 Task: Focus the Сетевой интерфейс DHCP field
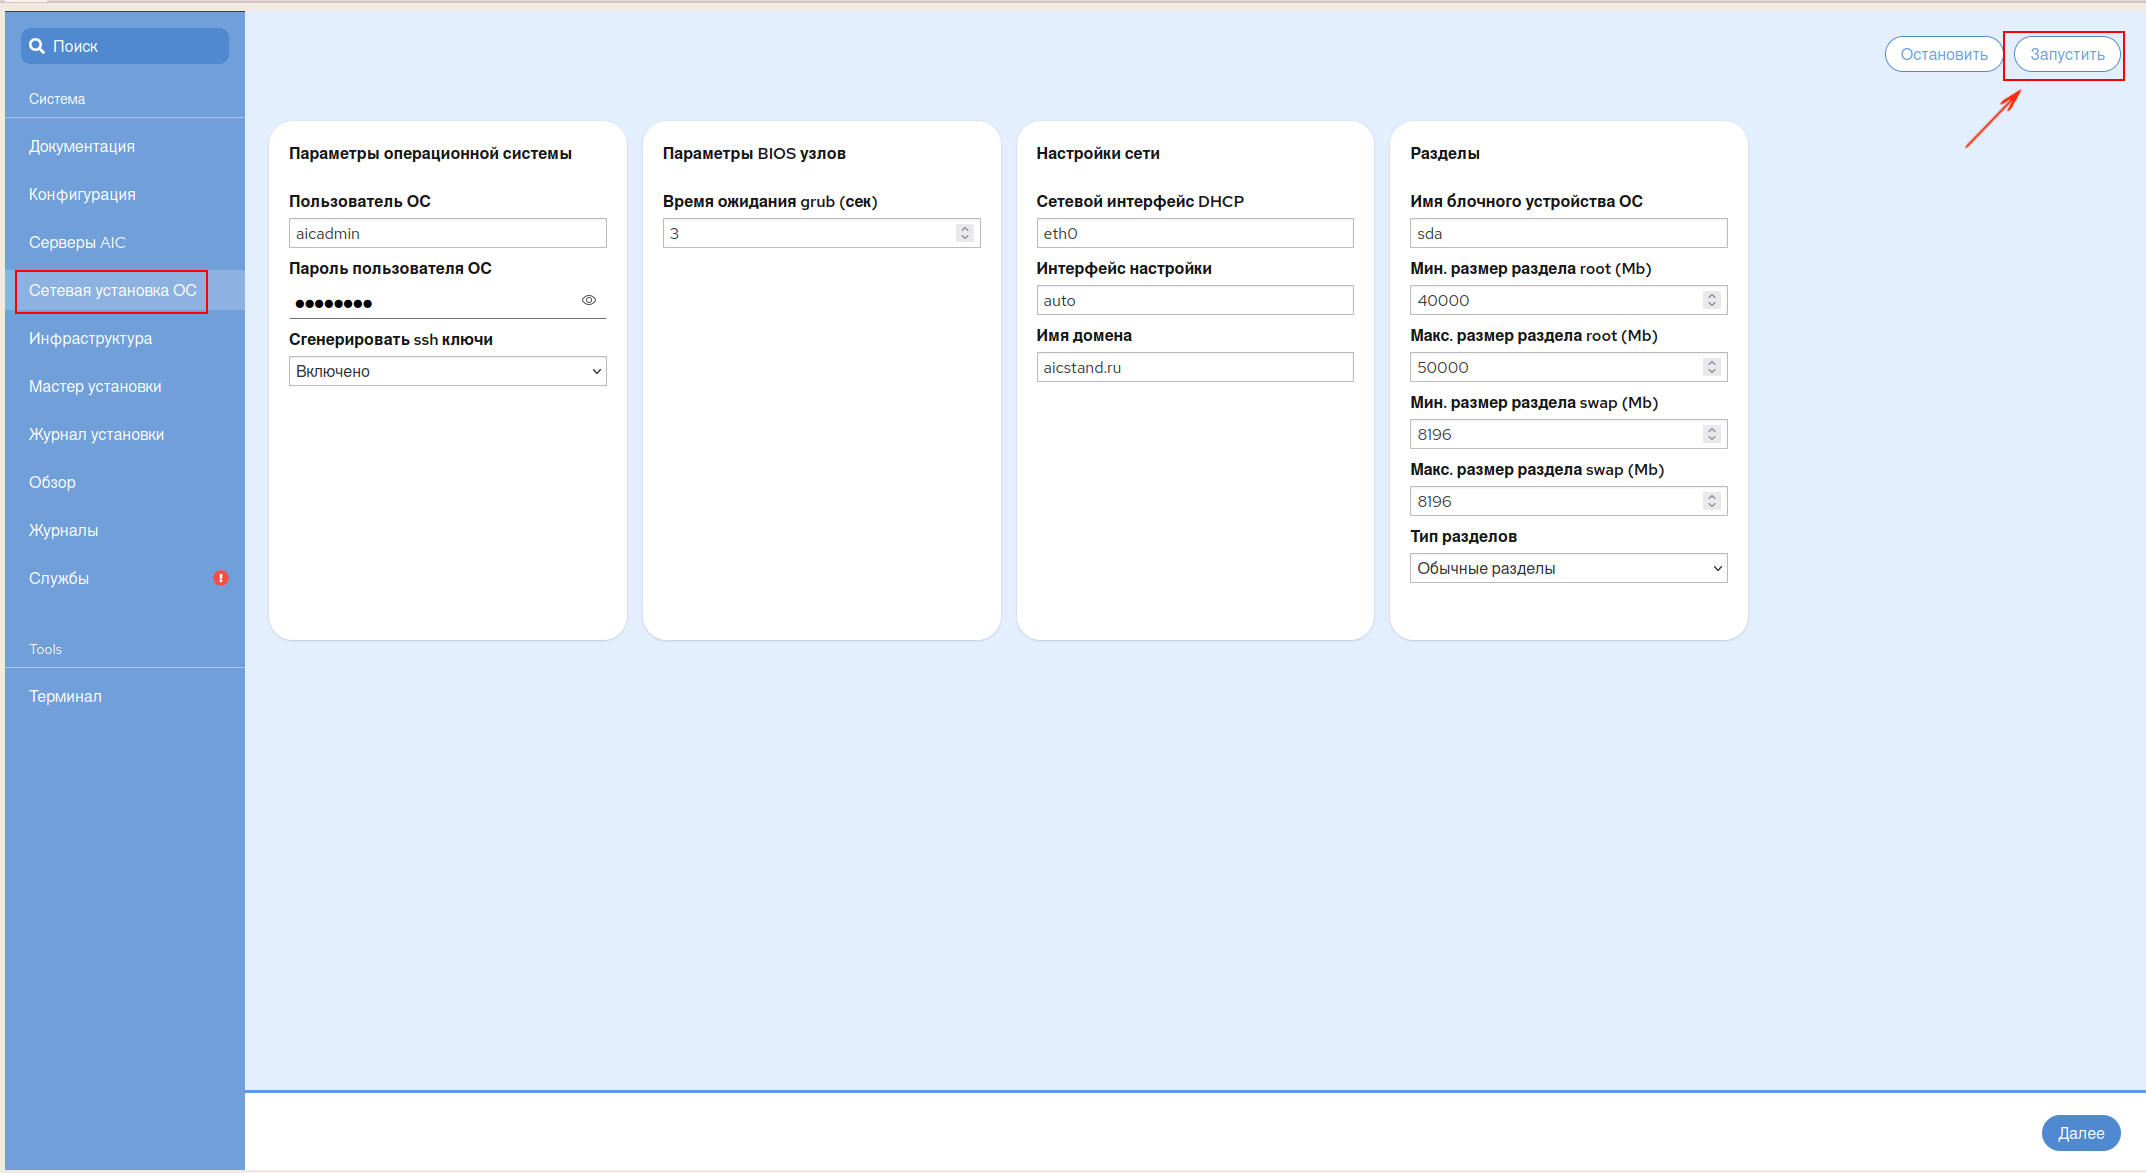(1195, 233)
